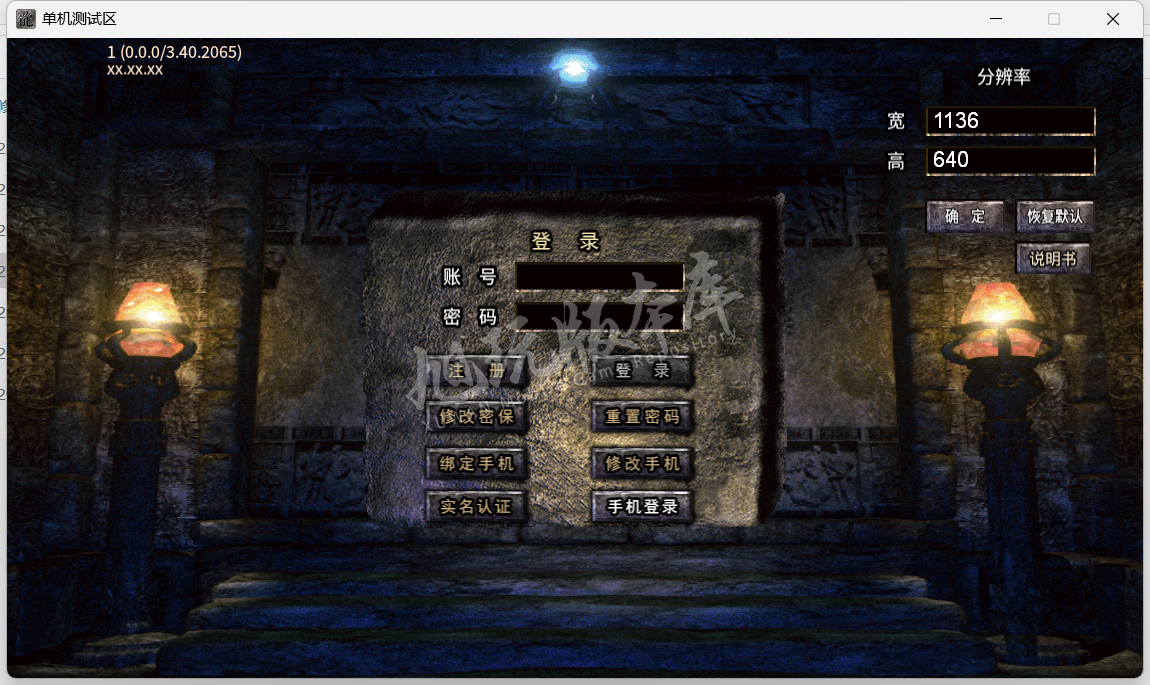This screenshot has width=1150, height=685.
Task: Open the 说明书 manual button
Action: pos(1053,258)
